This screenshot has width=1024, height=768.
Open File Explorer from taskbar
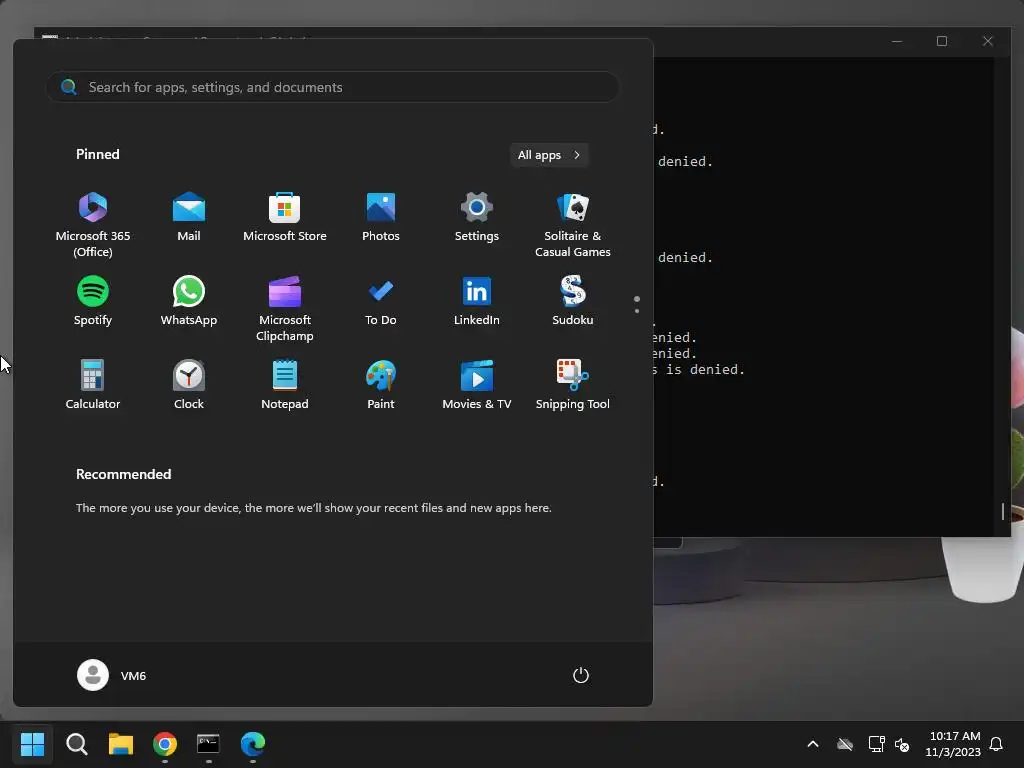(121, 744)
